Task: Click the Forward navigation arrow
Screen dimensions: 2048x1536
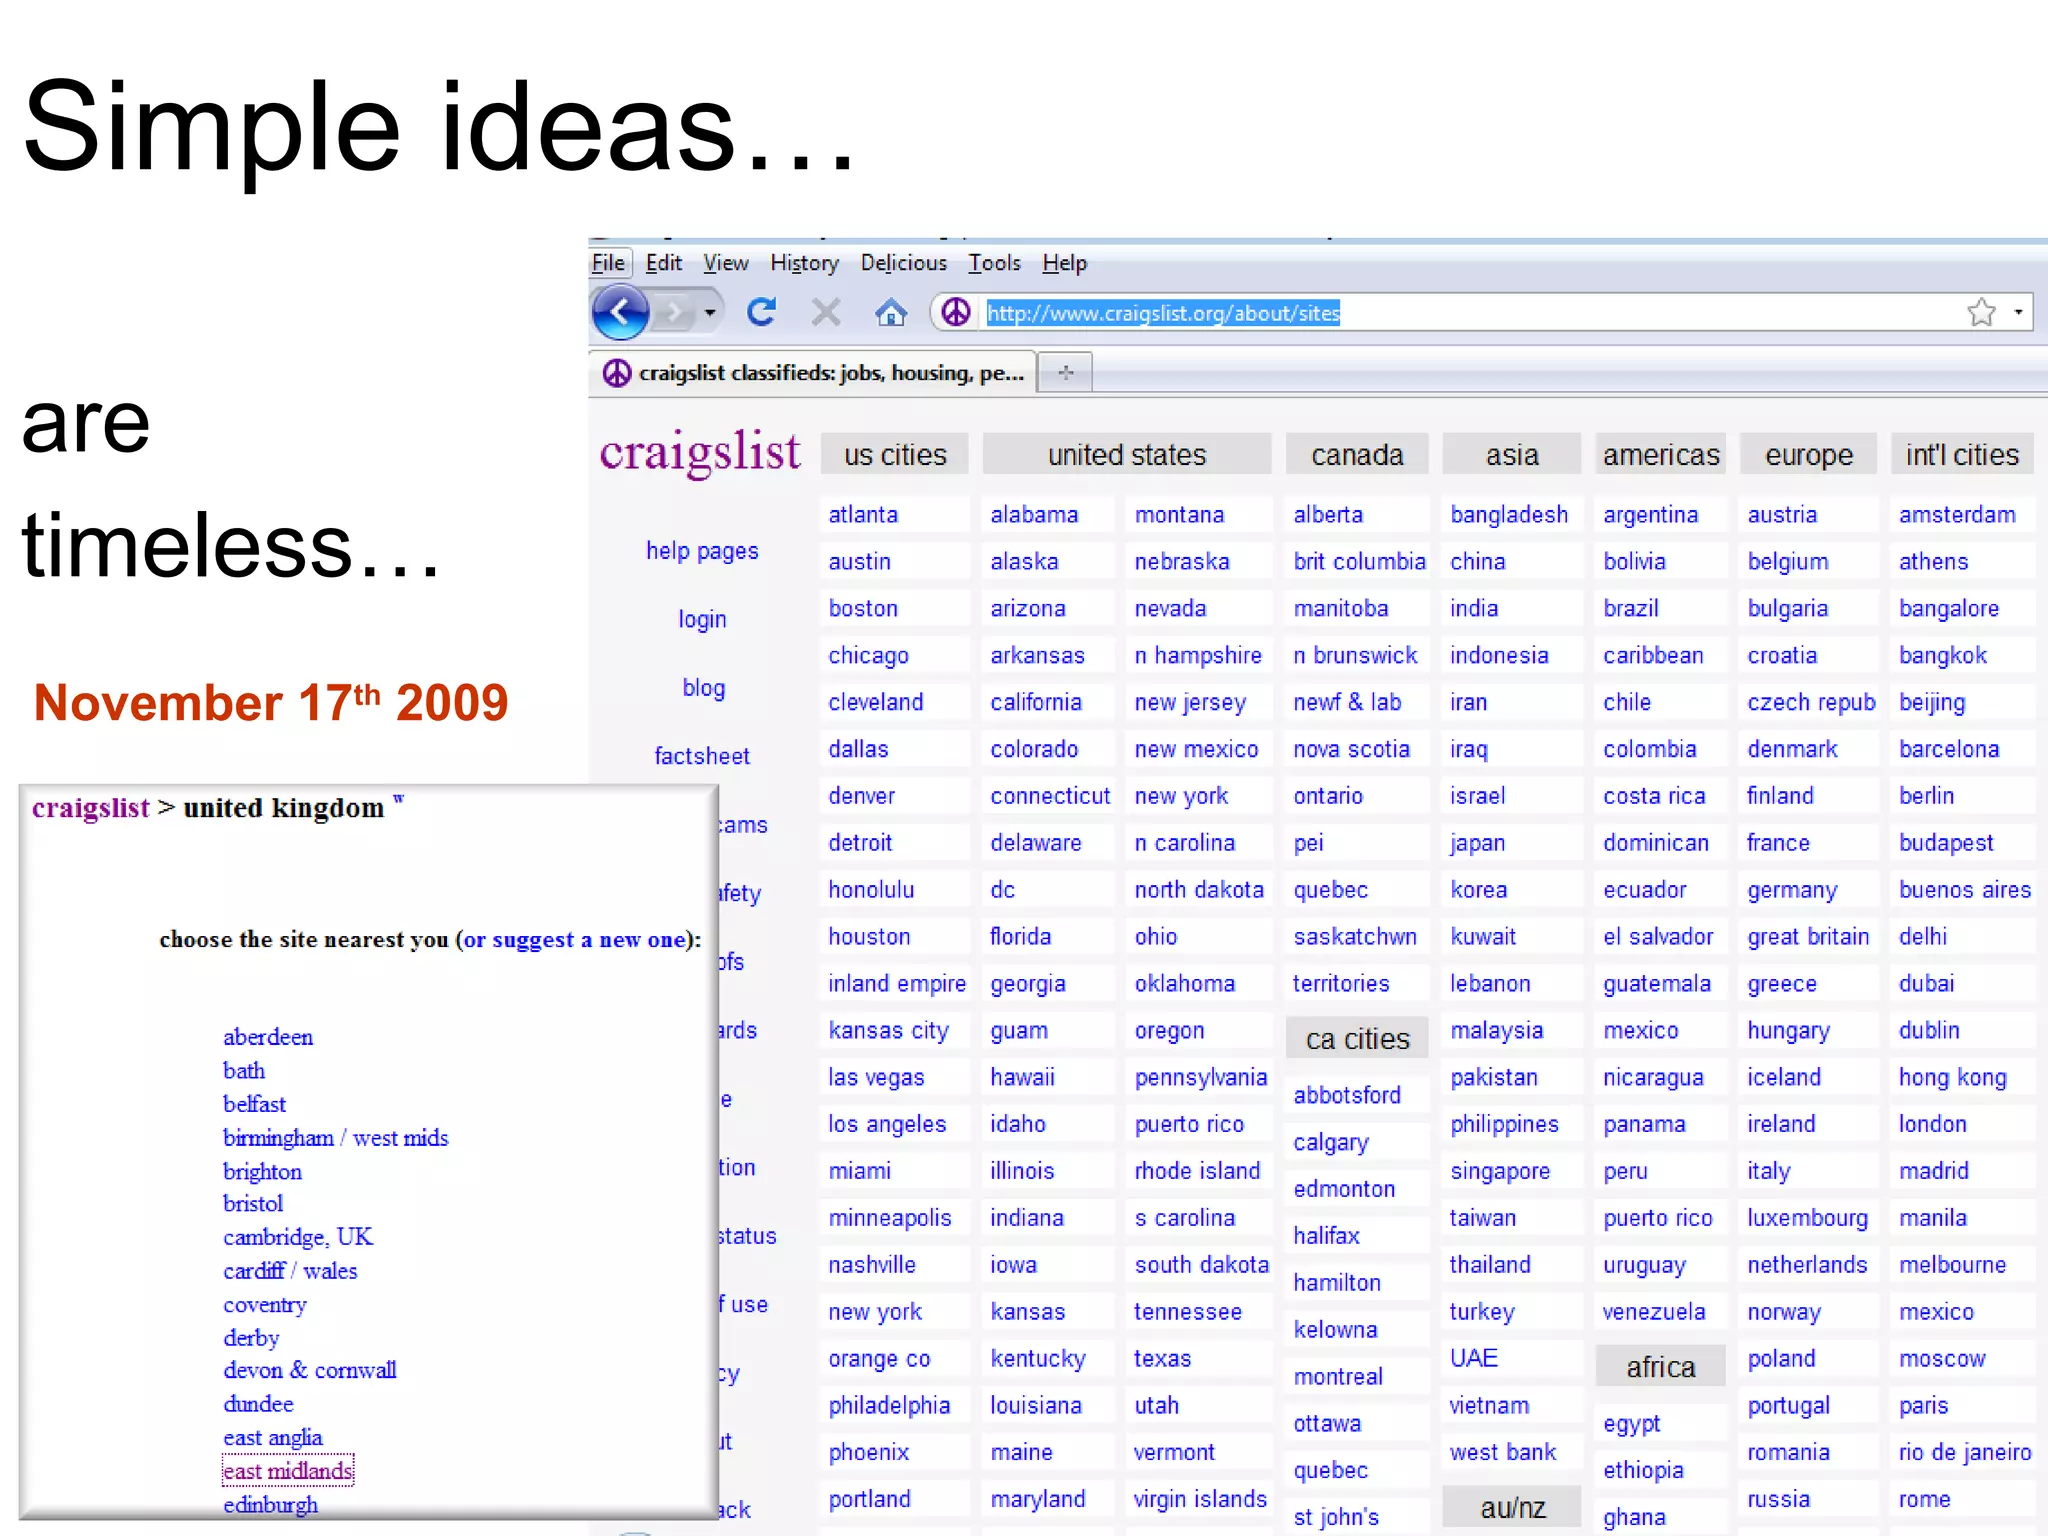Action: [x=674, y=313]
